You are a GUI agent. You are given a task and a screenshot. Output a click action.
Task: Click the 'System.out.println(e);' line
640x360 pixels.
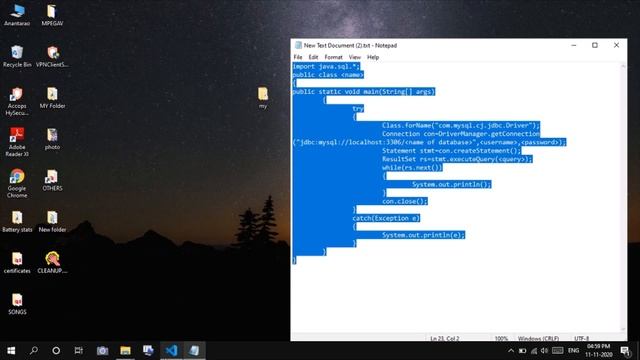coord(423,235)
